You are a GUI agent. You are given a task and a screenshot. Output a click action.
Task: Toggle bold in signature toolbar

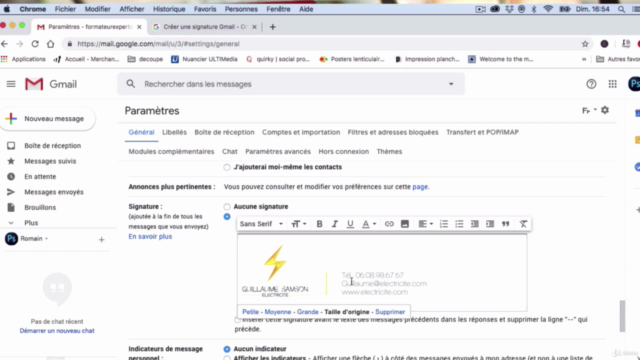coord(320,224)
